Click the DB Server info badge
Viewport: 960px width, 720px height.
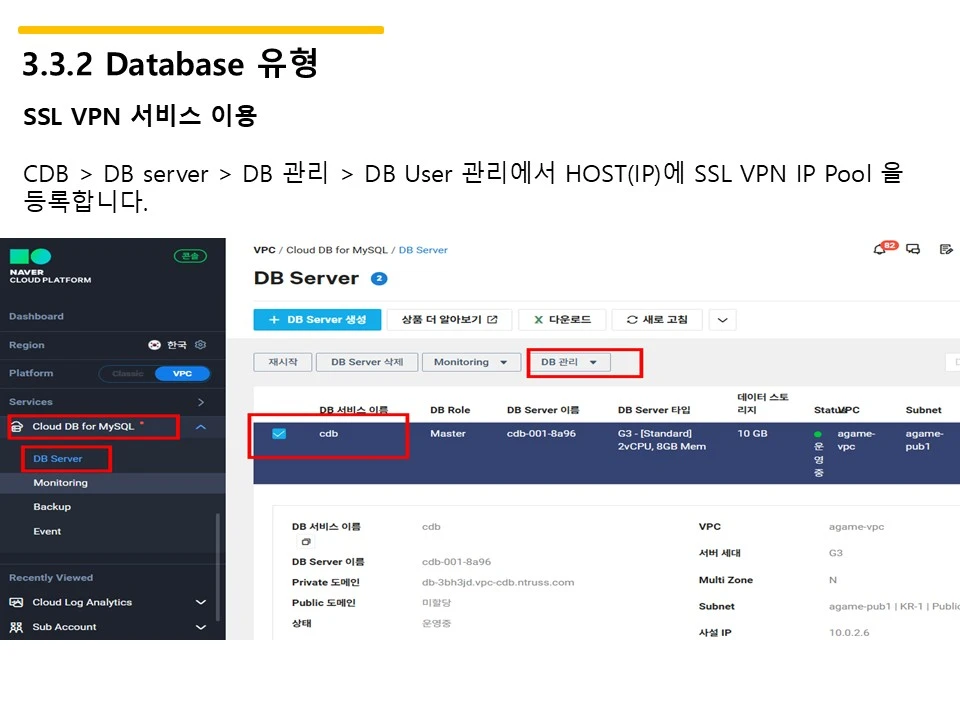(x=379, y=279)
